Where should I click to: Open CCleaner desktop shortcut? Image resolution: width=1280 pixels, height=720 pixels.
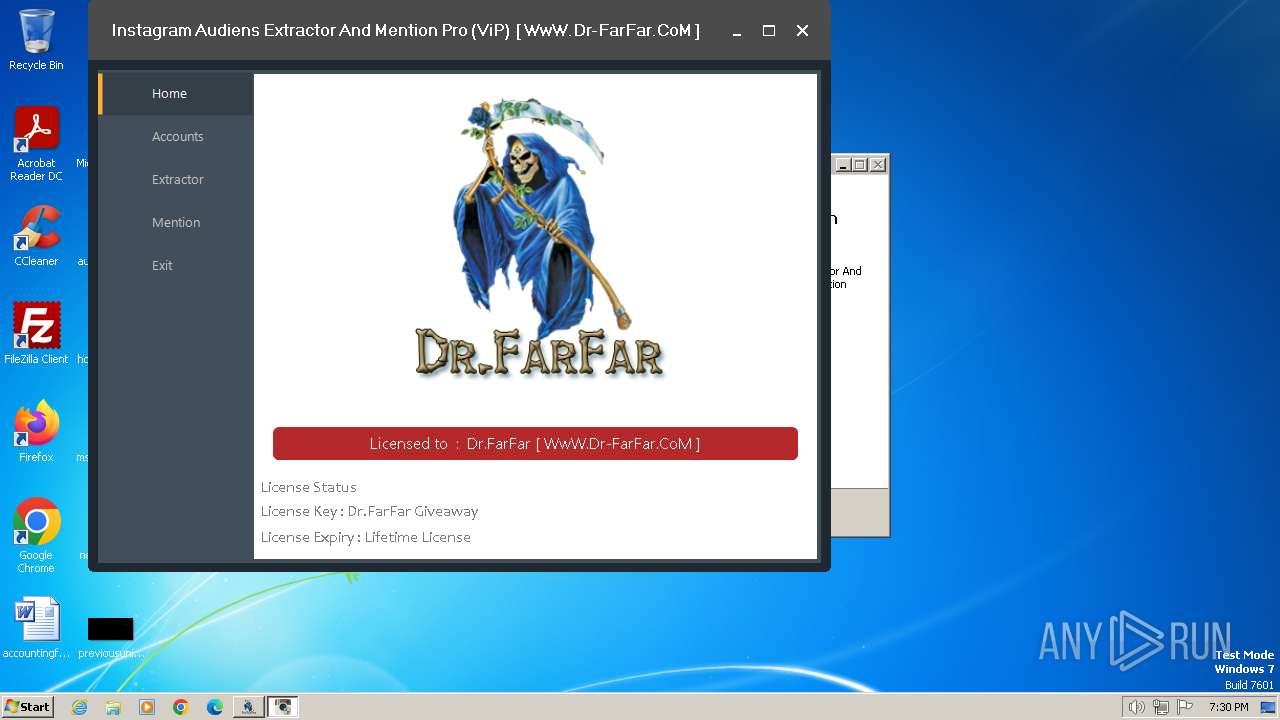pyautogui.click(x=36, y=236)
